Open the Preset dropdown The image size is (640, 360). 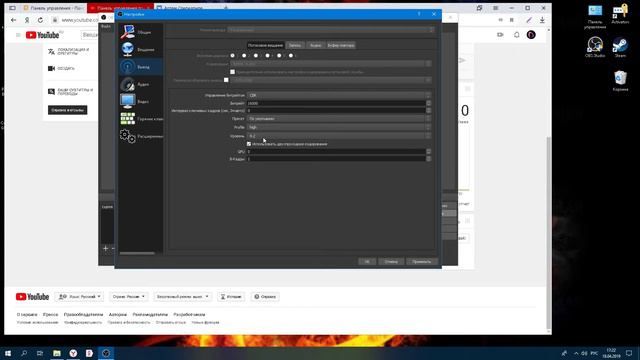pos(339,119)
